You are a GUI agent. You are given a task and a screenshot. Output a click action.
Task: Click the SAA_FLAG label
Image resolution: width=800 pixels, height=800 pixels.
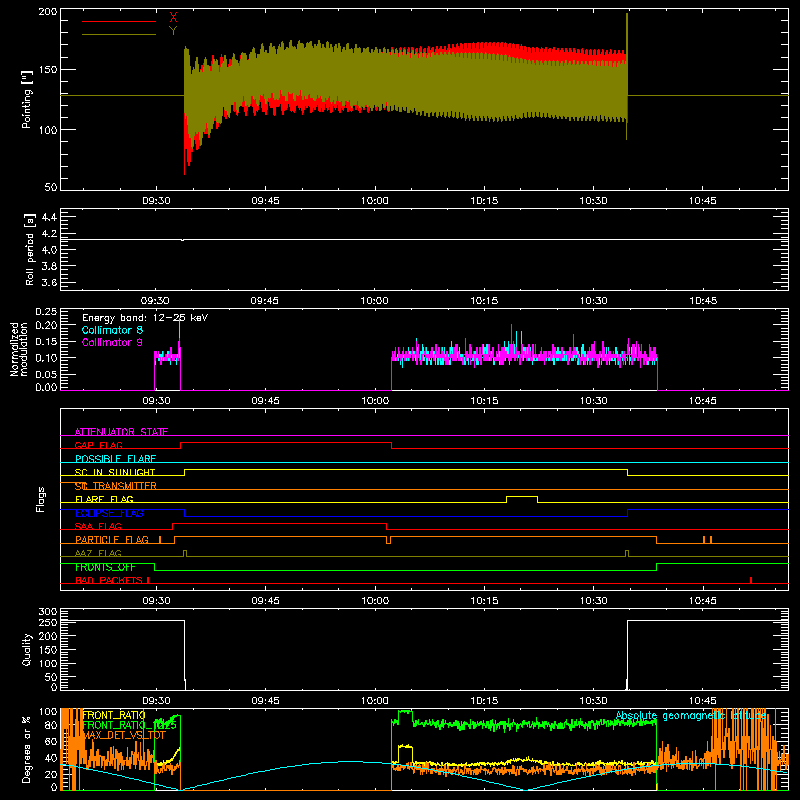click(98, 526)
